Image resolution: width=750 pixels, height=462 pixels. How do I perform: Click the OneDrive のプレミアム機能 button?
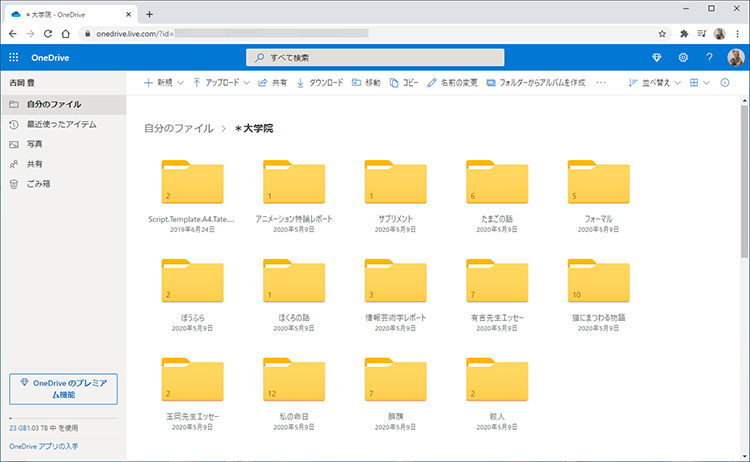point(63,388)
